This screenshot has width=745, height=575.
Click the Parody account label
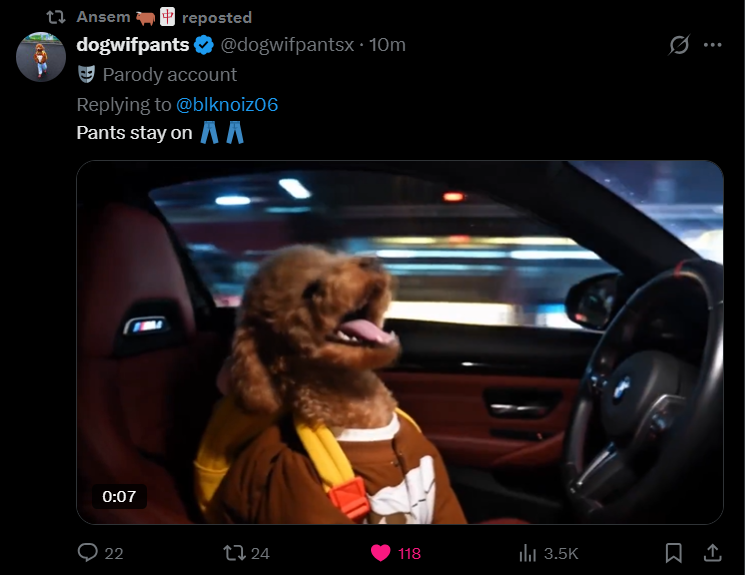click(170, 75)
